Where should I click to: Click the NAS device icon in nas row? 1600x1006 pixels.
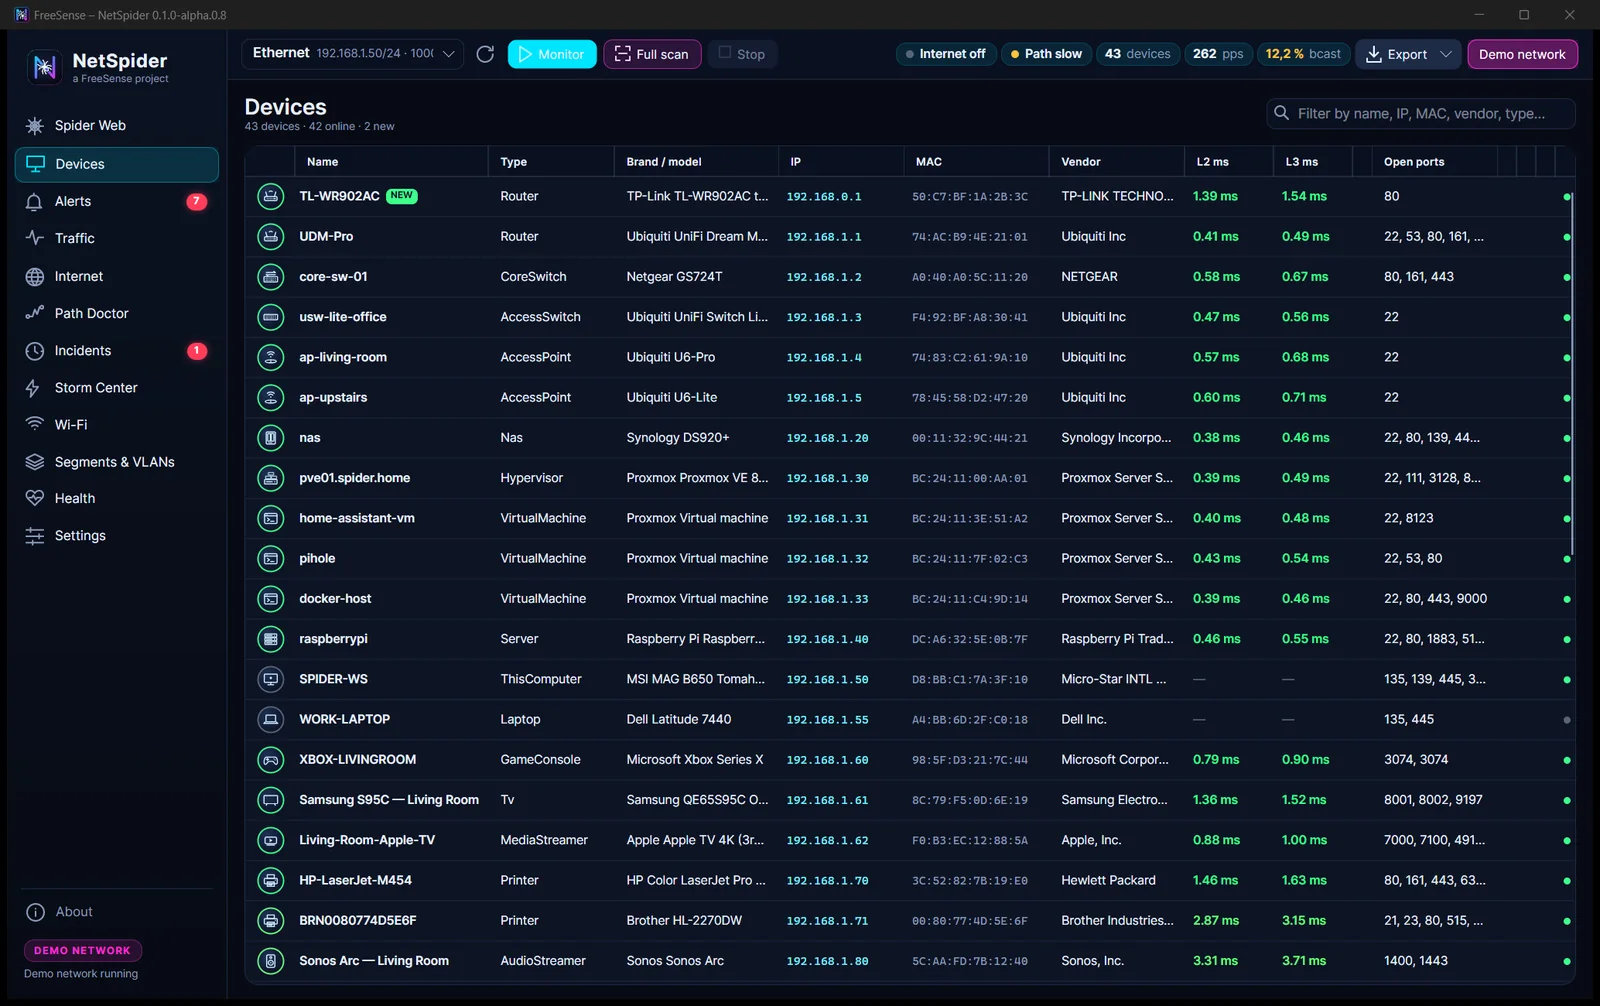click(x=270, y=438)
